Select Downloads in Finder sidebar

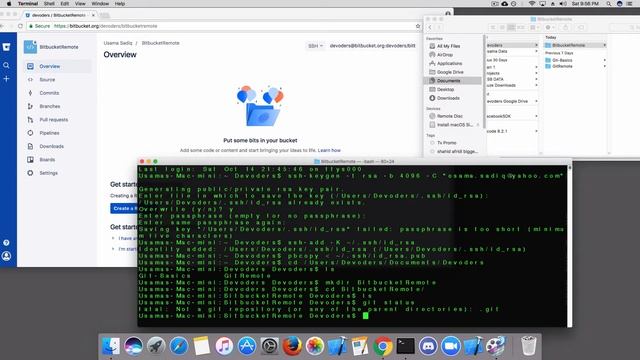click(453, 98)
